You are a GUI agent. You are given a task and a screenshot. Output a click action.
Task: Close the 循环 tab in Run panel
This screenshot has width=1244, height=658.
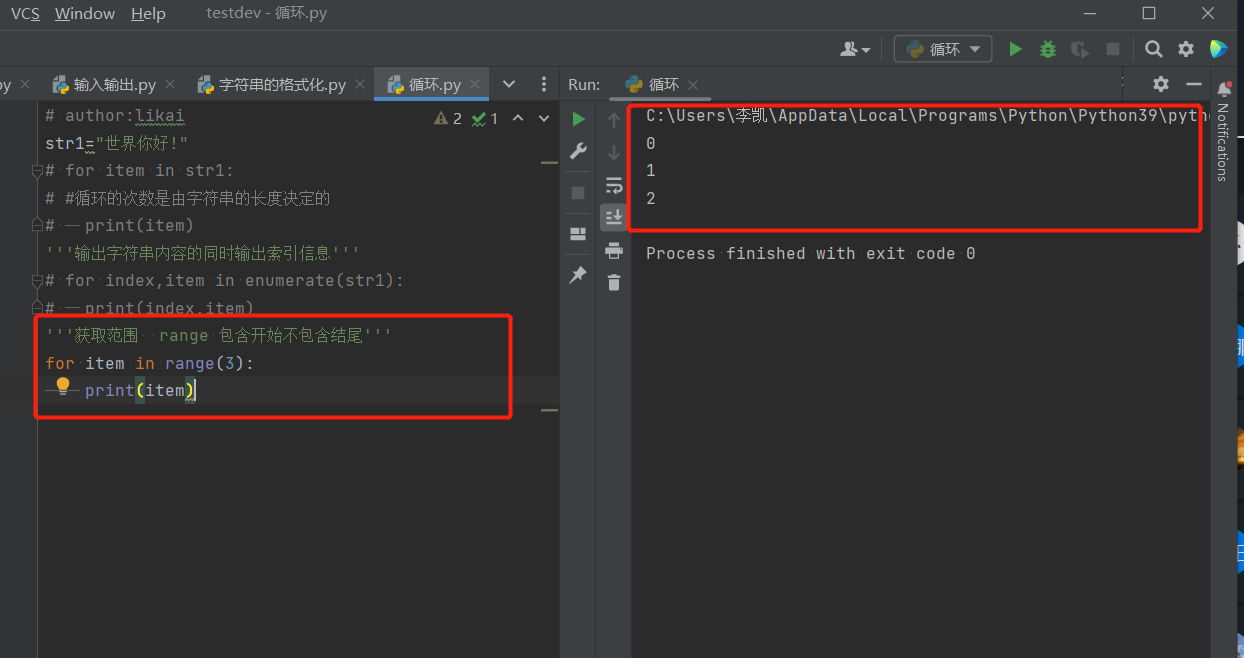coord(692,85)
